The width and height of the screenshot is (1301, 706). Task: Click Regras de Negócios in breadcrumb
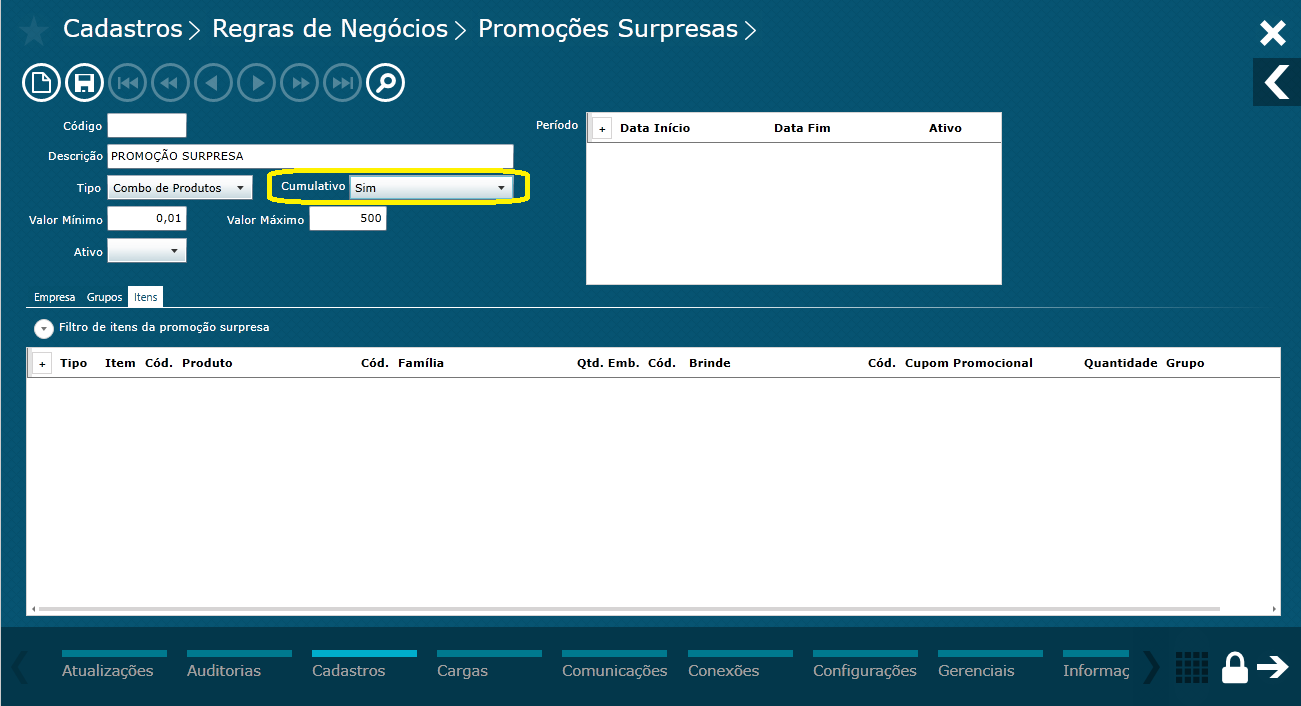(330, 29)
